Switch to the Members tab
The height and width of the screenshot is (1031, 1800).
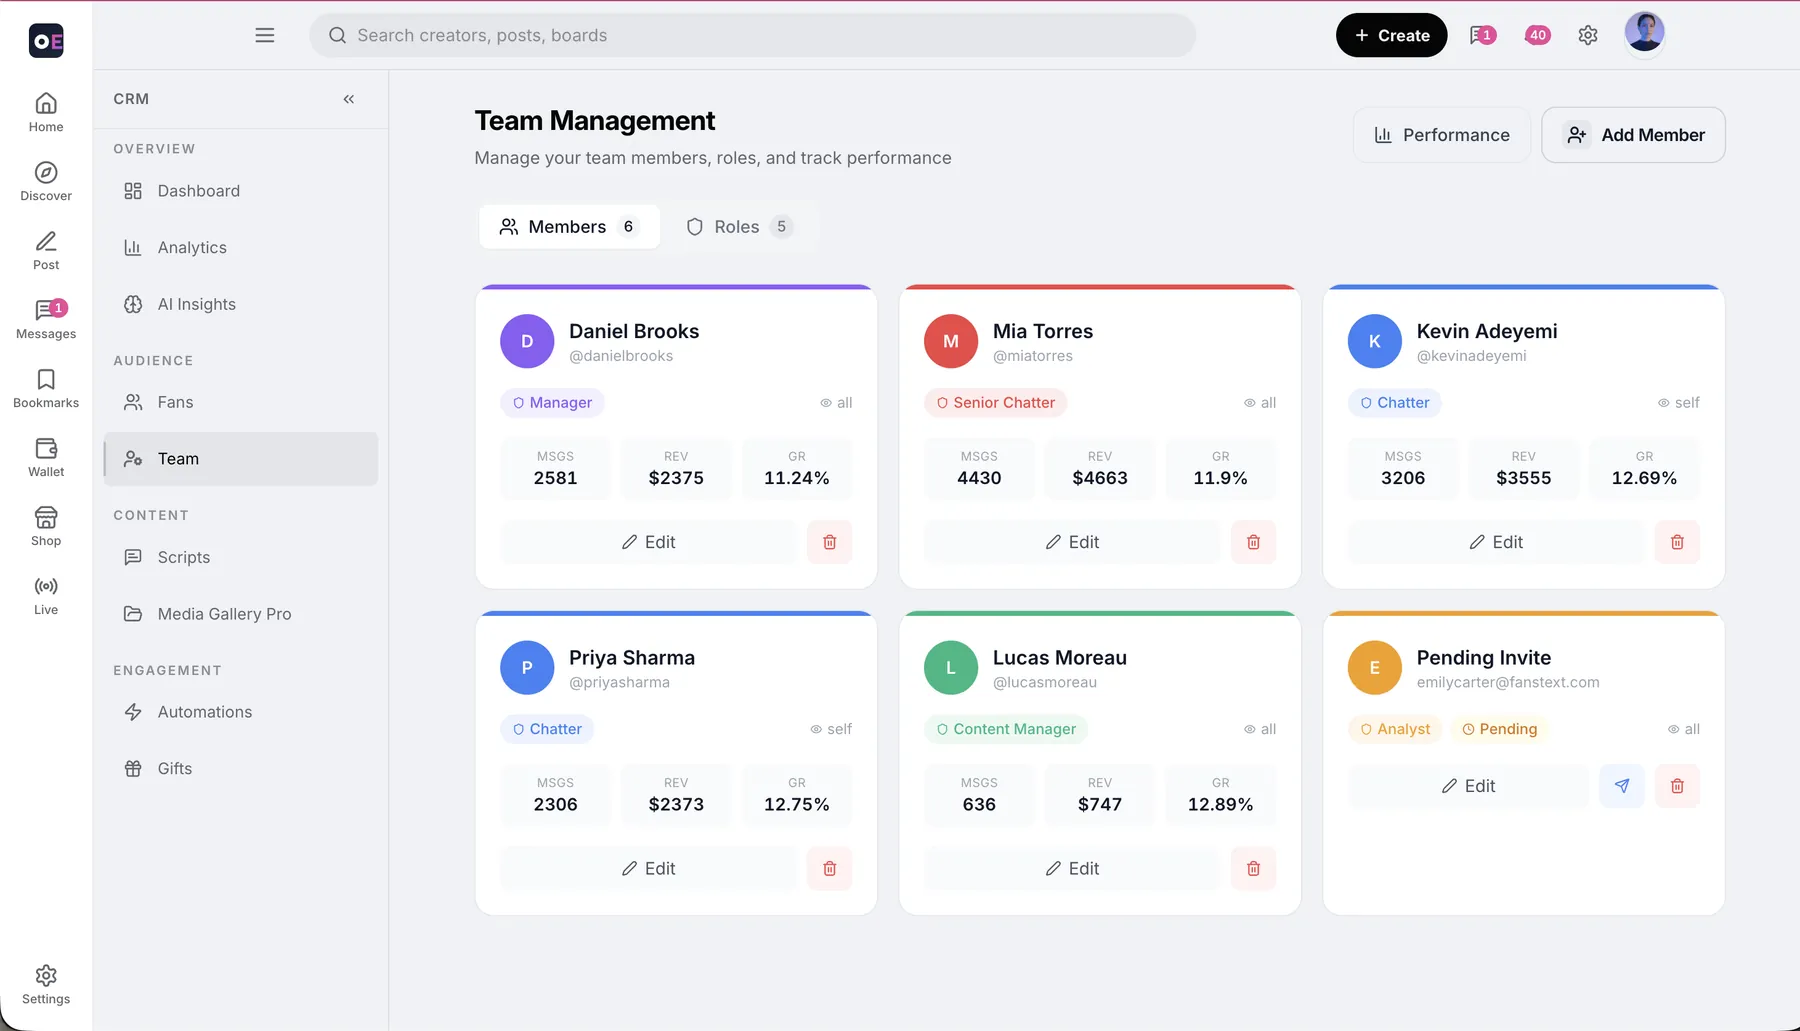(569, 227)
